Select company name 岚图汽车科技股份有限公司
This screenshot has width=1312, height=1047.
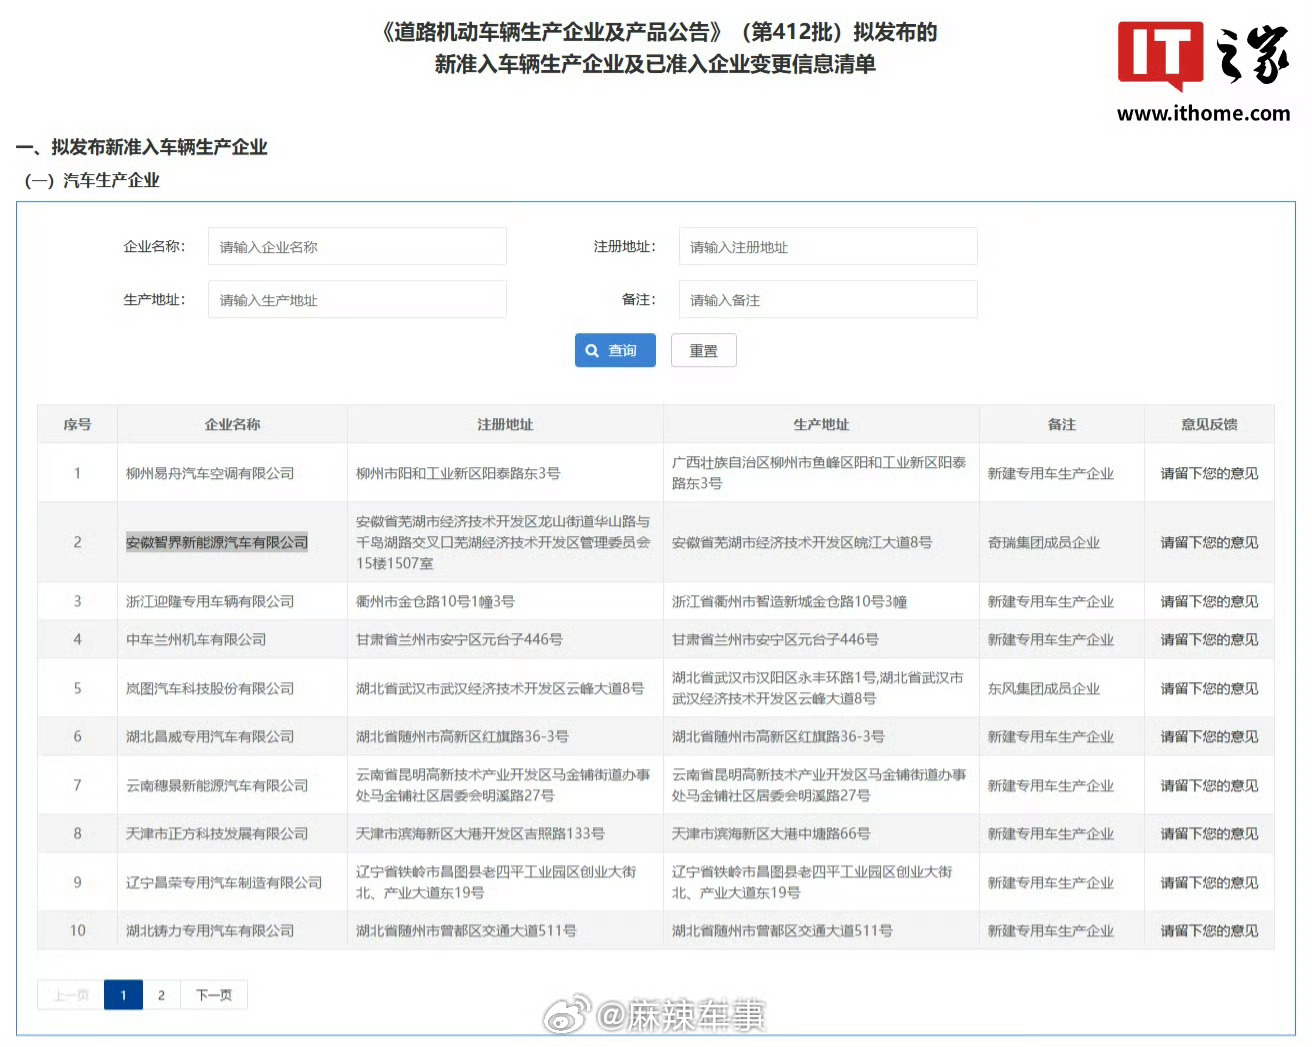[210, 688]
